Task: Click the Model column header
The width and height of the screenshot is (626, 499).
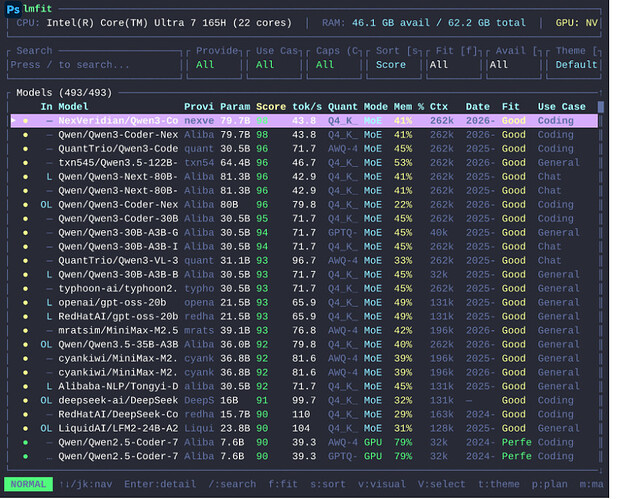Action: tap(73, 107)
